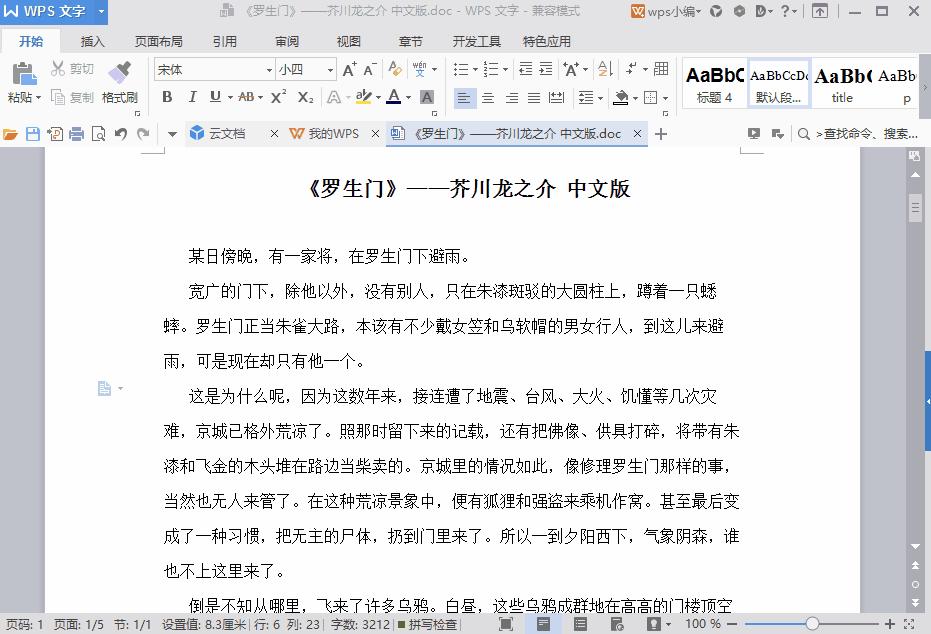Apply italic formatting
This screenshot has height=634, width=931.
[192, 97]
